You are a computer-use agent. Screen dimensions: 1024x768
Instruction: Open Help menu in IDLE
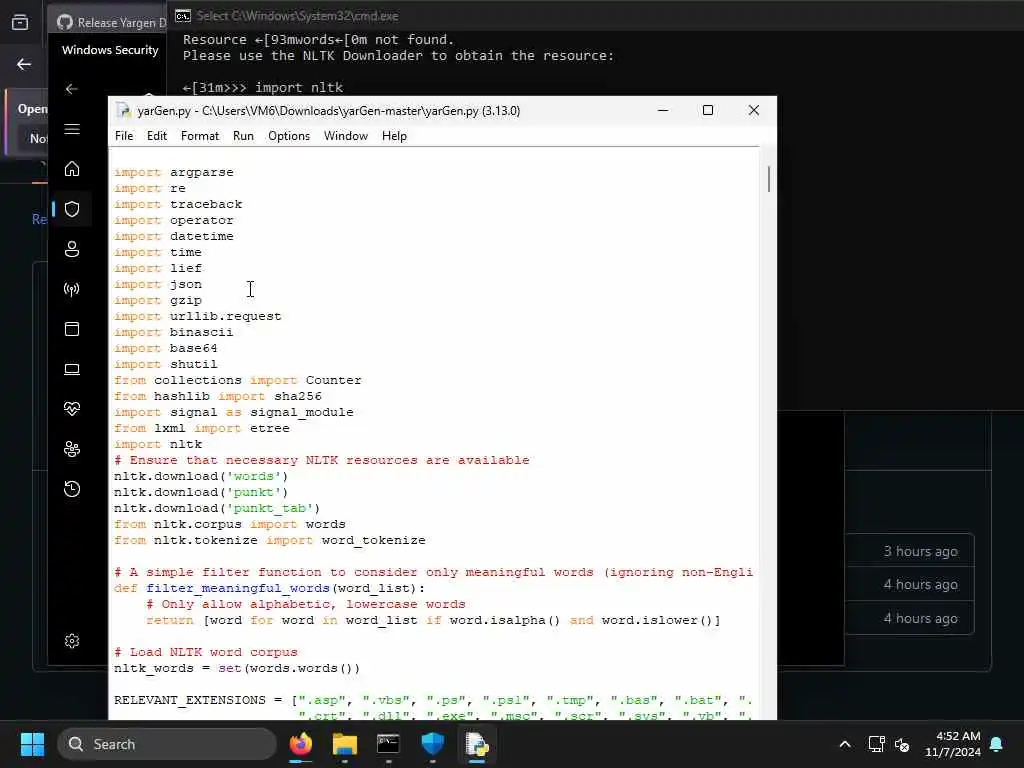pyautogui.click(x=394, y=136)
